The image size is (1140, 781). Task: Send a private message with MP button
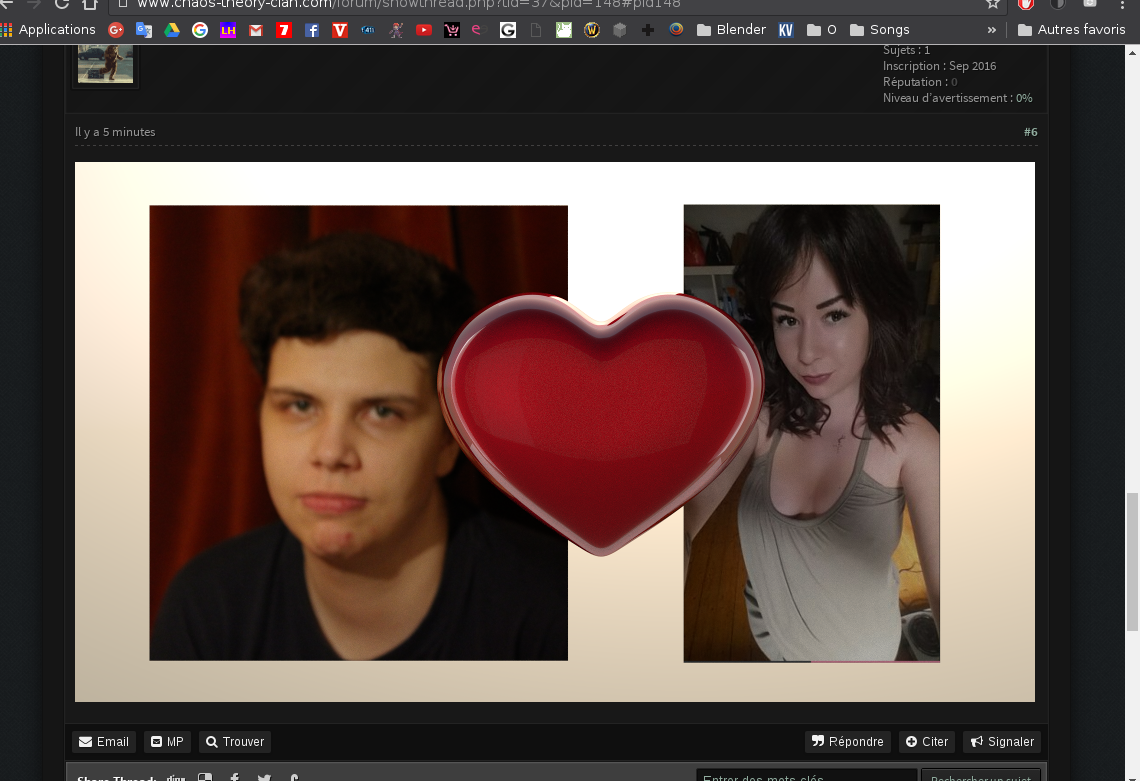167,742
